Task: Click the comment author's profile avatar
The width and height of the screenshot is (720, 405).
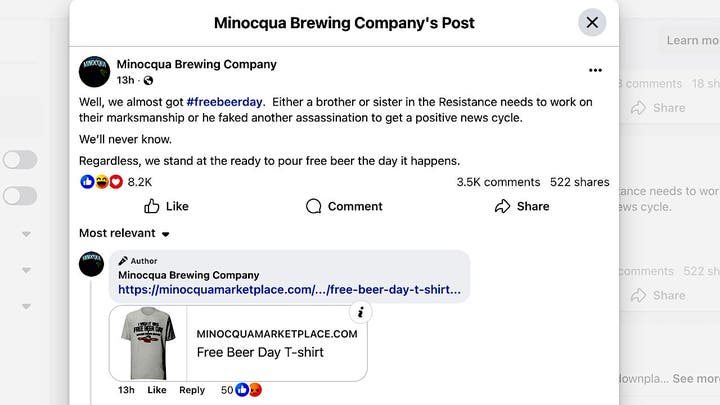Action: pyautogui.click(x=93, y=264)
